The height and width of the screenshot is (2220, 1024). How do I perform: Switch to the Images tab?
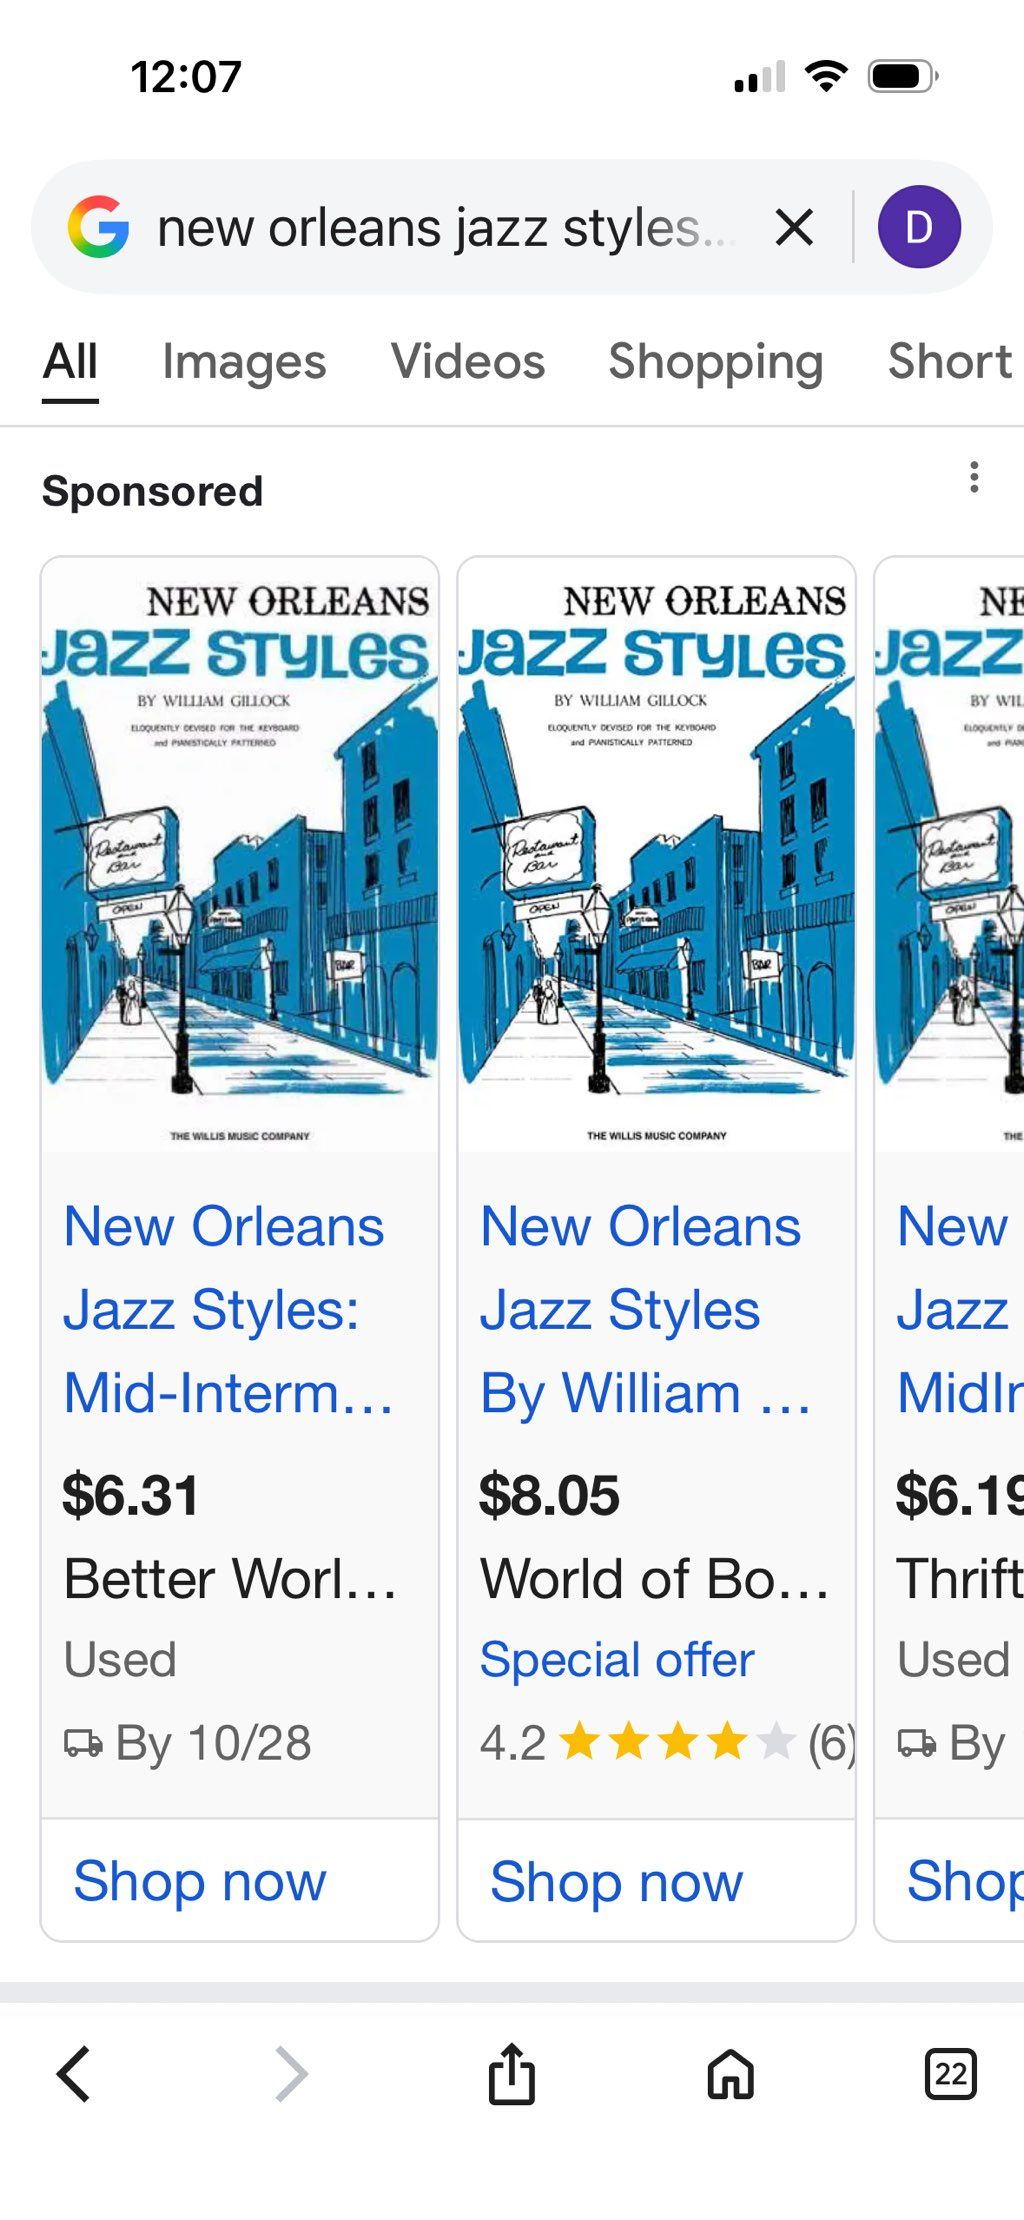point(244,362)
